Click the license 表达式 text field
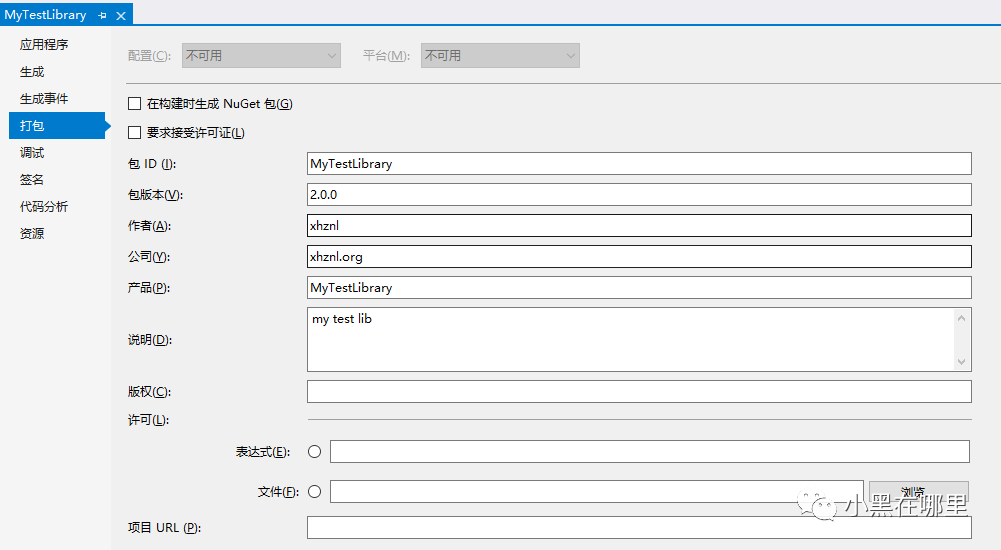Viewport: 1001px width, 550px height. tap(650, 452)
